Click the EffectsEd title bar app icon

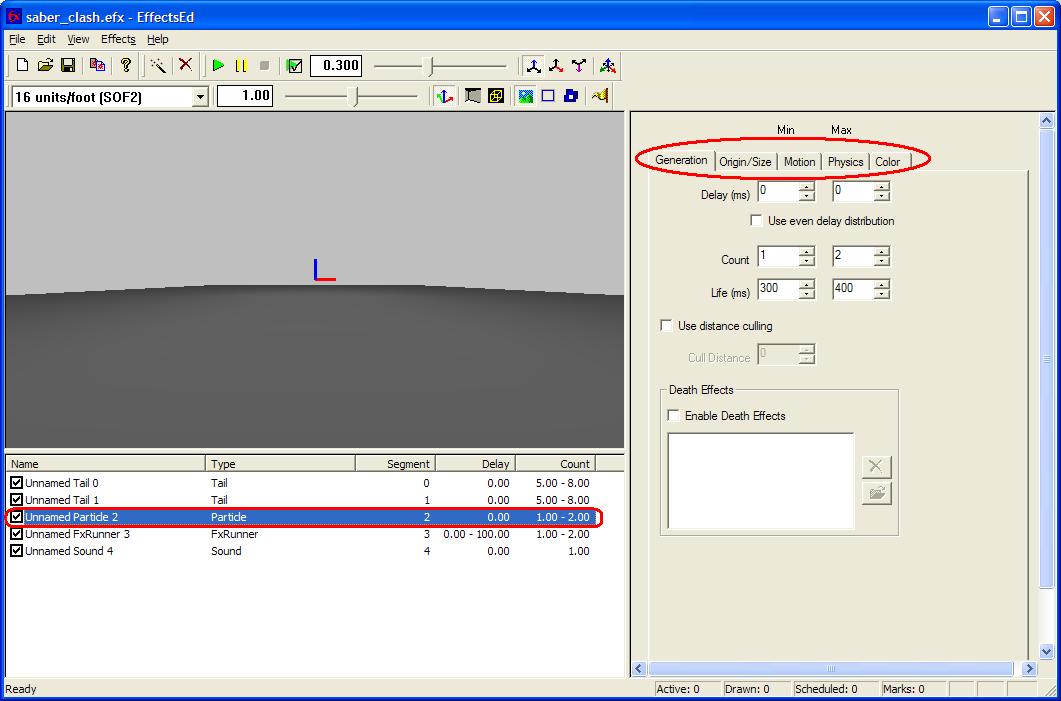(x=13, y=17)
